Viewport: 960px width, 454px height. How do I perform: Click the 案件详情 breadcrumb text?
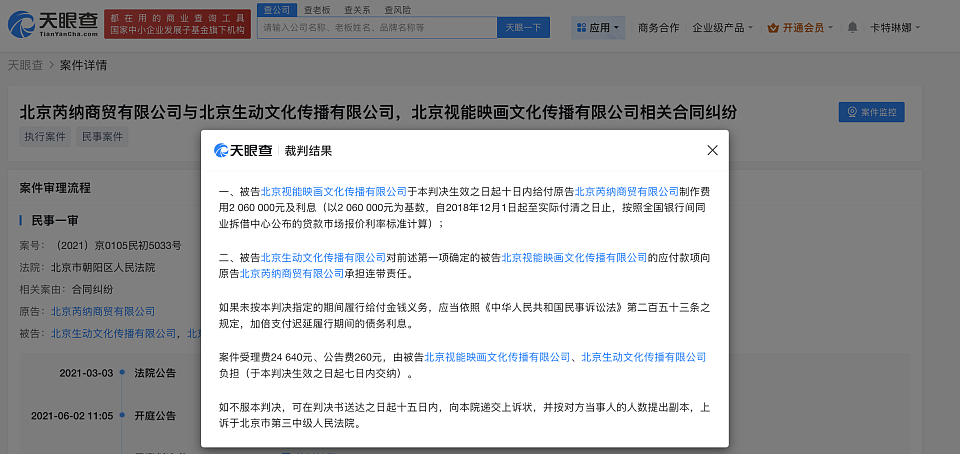click(84, 65)
